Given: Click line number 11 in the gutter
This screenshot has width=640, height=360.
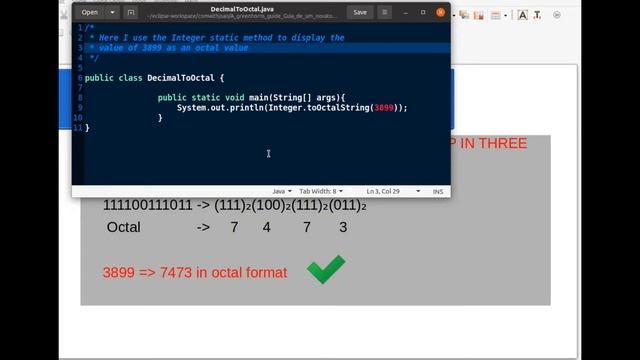Looking at the screenshot, I should (x=78, y=128).
